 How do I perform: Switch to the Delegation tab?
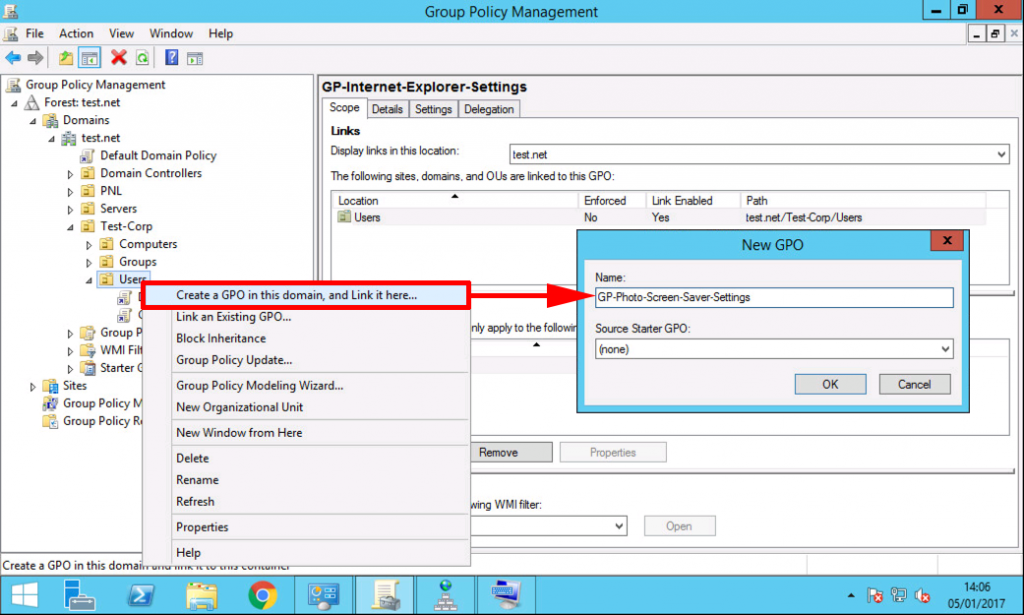(x=489, y=108)
